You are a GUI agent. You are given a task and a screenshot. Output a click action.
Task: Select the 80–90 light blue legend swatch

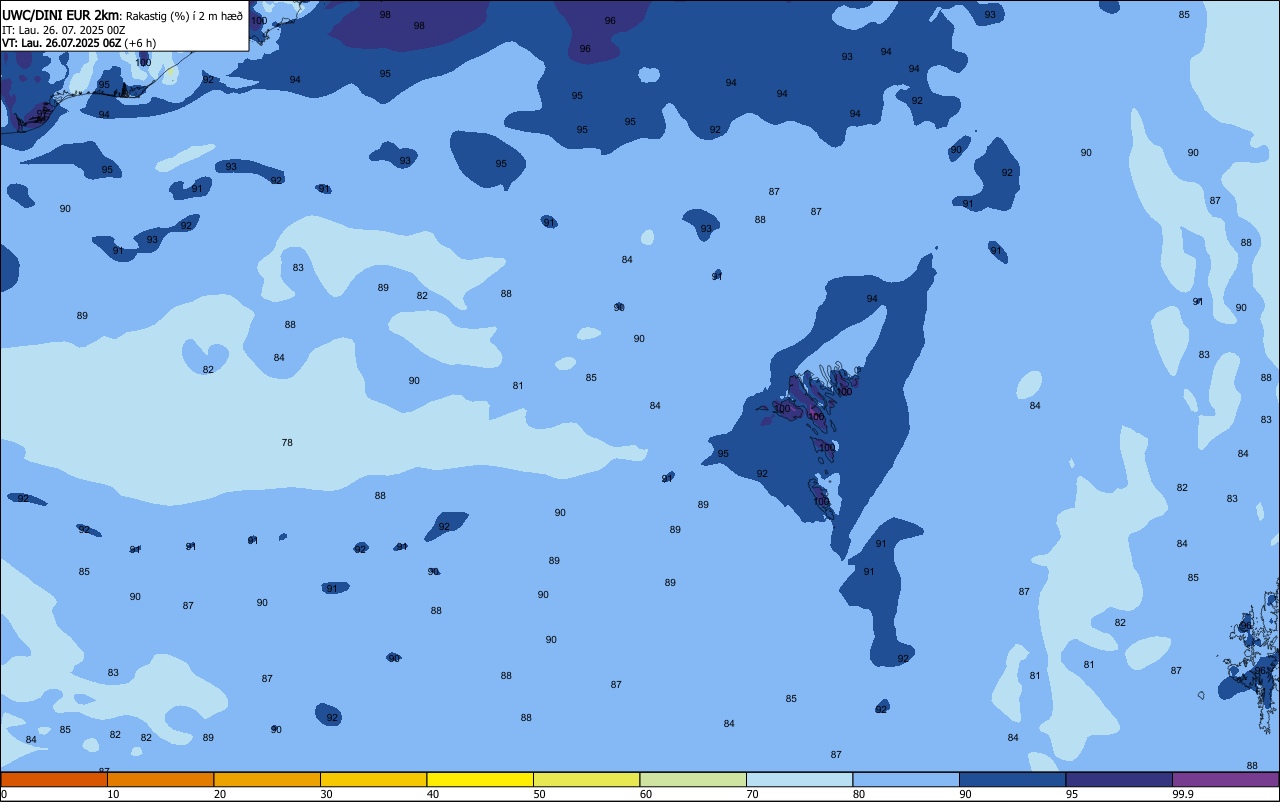tap(906, 779)
